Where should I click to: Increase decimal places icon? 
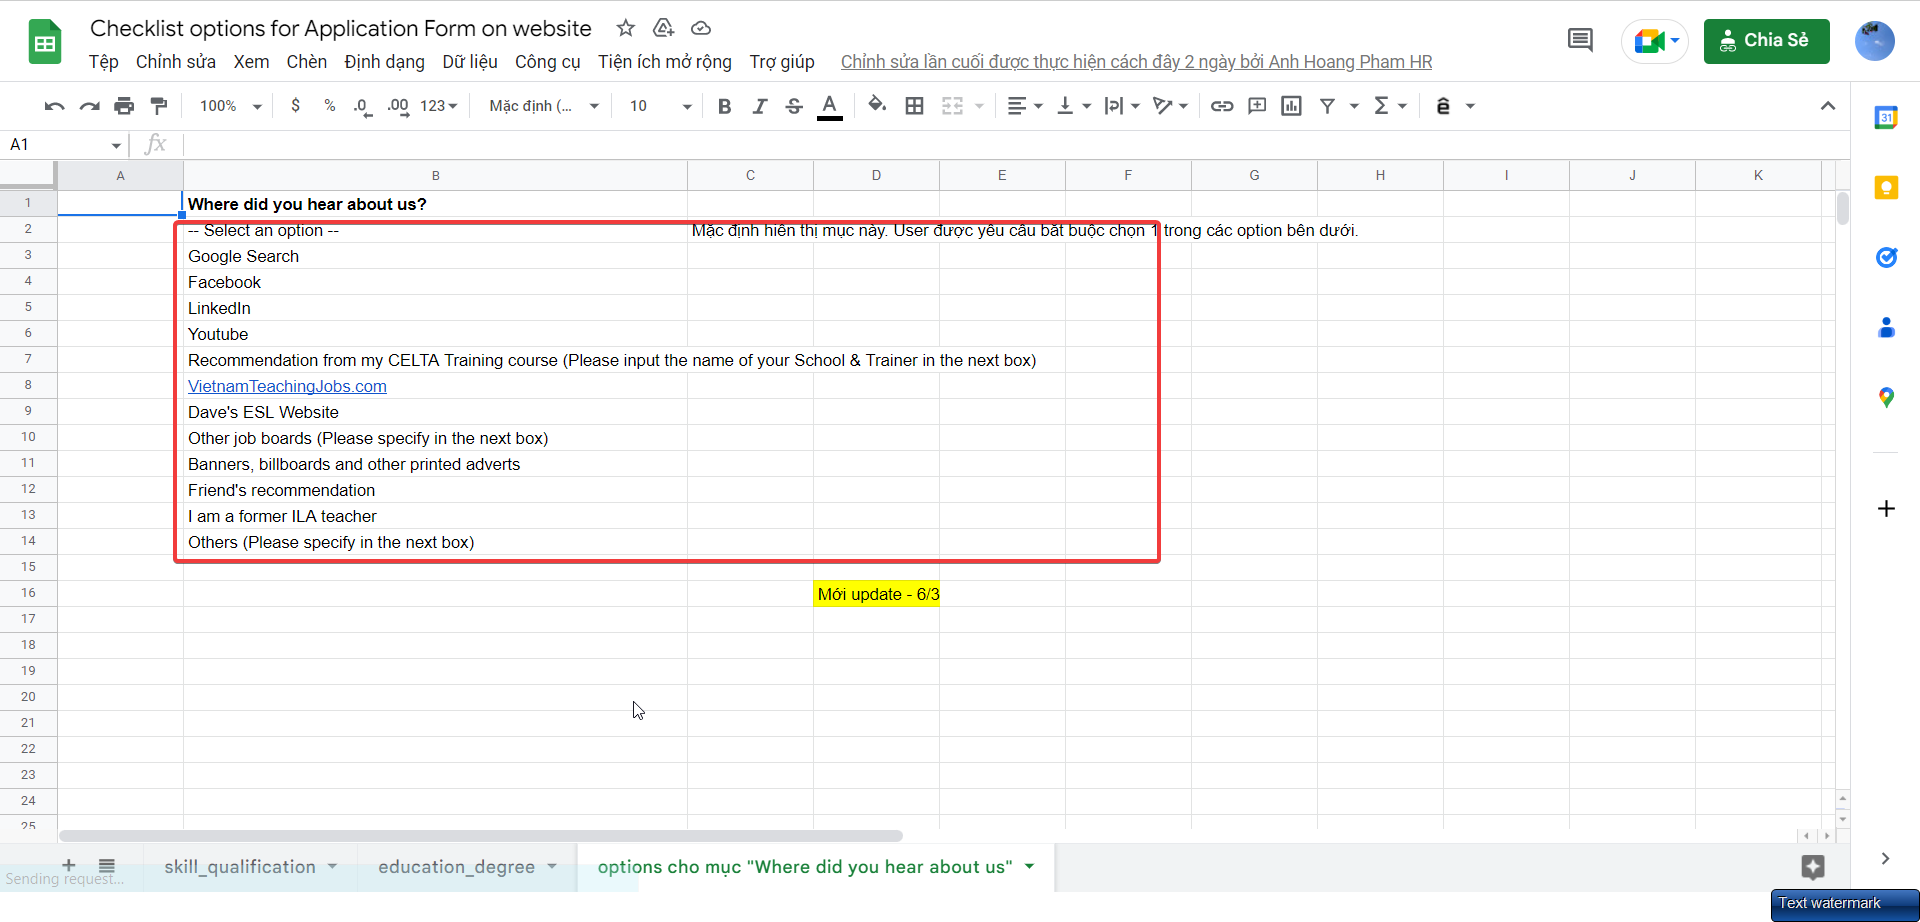click(x=398, y=106)
